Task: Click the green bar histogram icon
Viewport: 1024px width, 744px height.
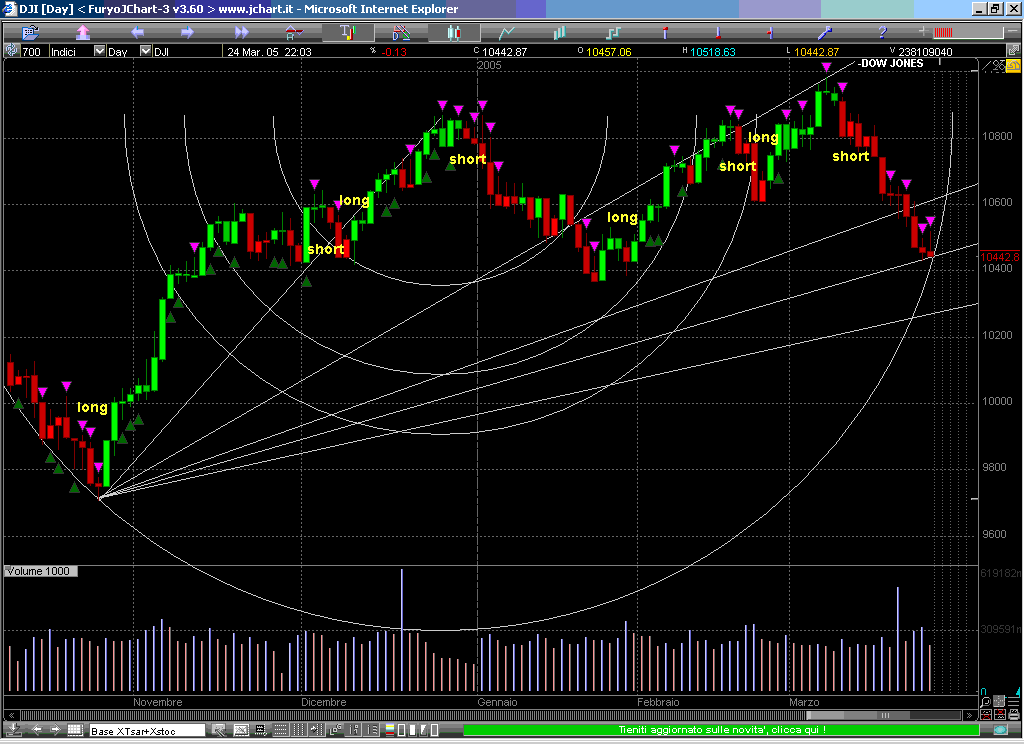Action: [560, 32]
